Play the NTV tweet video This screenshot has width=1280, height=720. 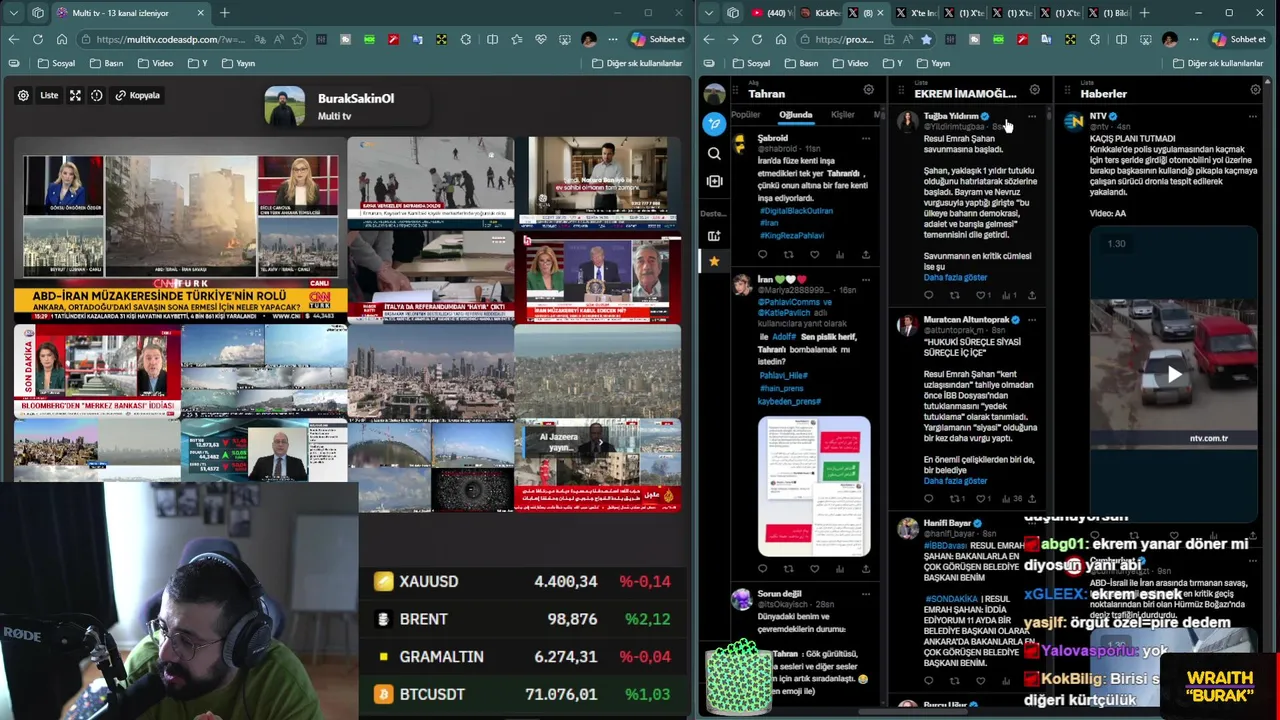(1174, 375)
